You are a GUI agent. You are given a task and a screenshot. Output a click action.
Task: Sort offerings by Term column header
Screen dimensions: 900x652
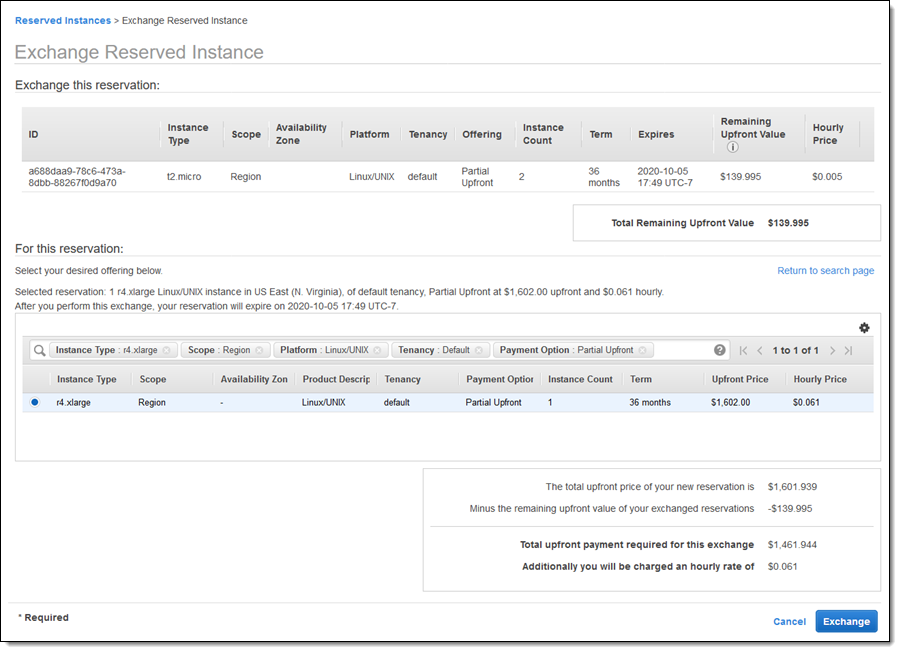point(640,379)
